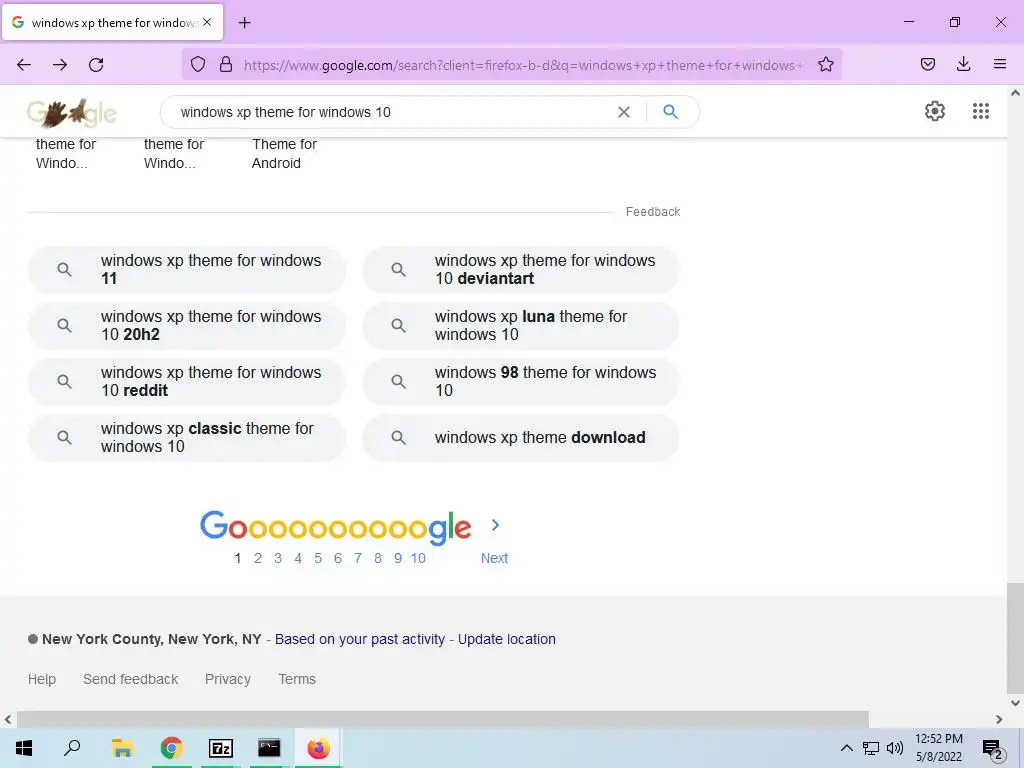This screenshot has height=768, width=1024.
Task: Go forward with the arrow button
Action: pyautogui.click(x=60, y=65)
